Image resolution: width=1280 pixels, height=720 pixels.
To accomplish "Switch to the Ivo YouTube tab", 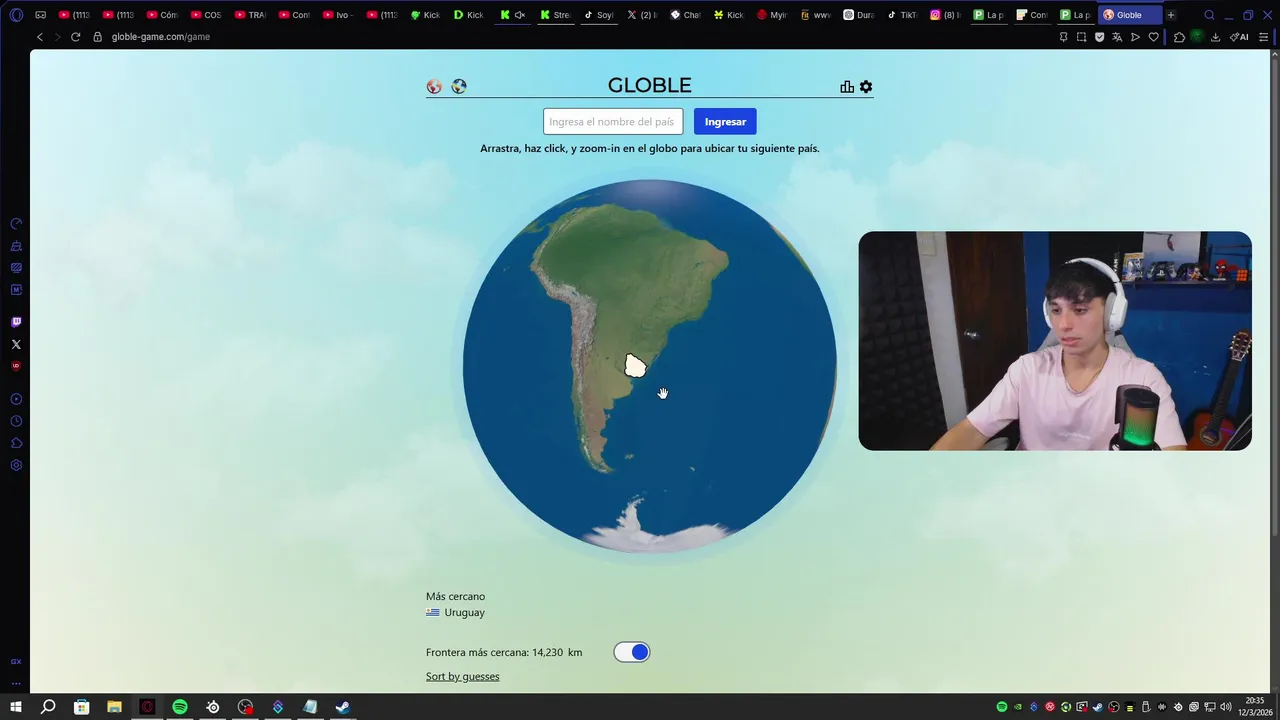I will pos(337,15).
